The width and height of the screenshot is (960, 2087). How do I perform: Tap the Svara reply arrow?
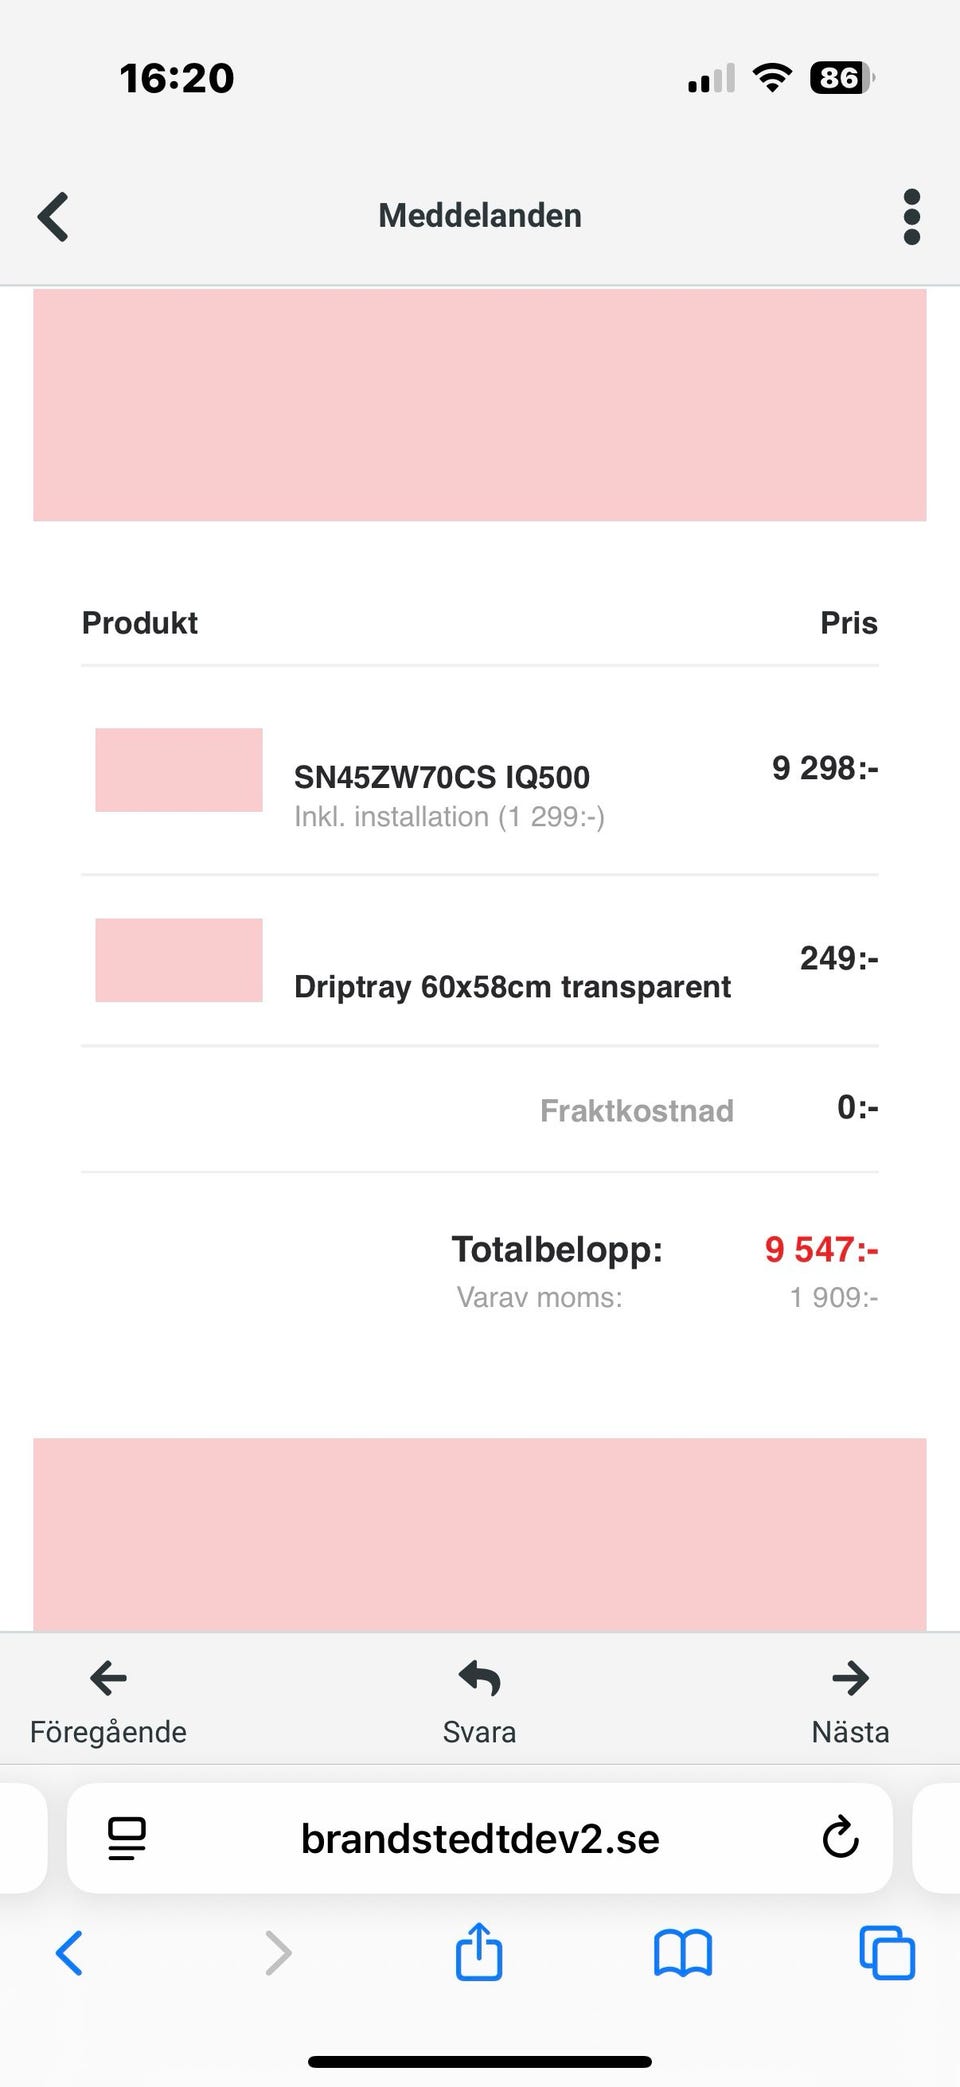click(x=479, y=1680)
